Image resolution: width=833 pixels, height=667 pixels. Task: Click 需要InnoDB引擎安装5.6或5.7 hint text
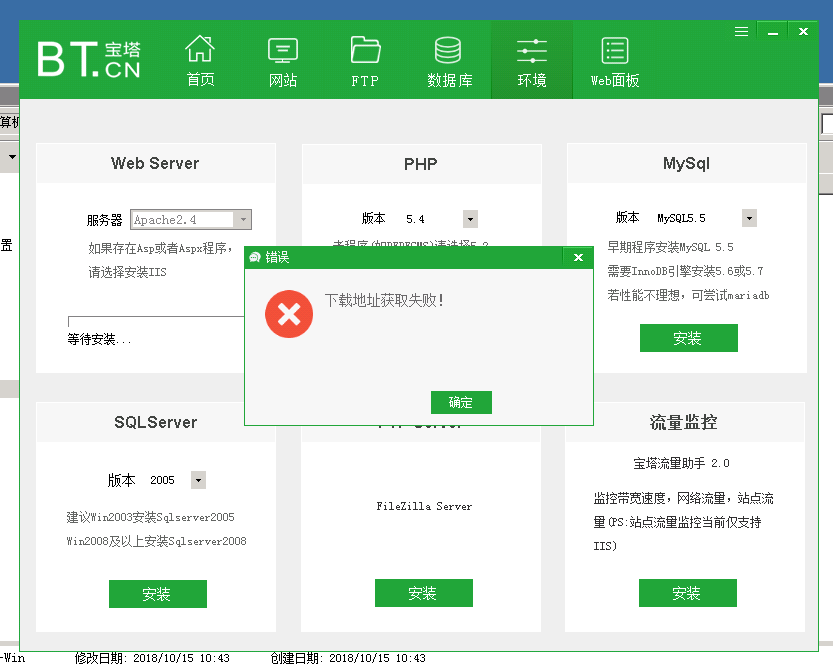click(x=685, y=271)
